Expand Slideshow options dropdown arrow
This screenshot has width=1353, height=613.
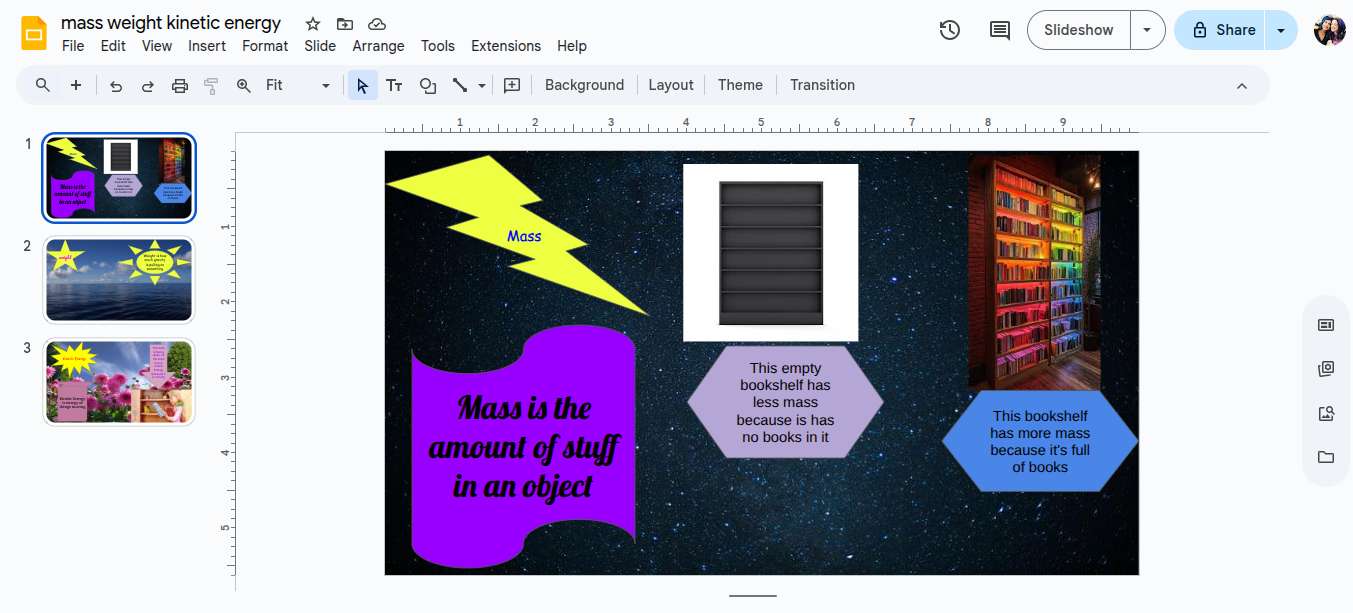click(1147, 30)
